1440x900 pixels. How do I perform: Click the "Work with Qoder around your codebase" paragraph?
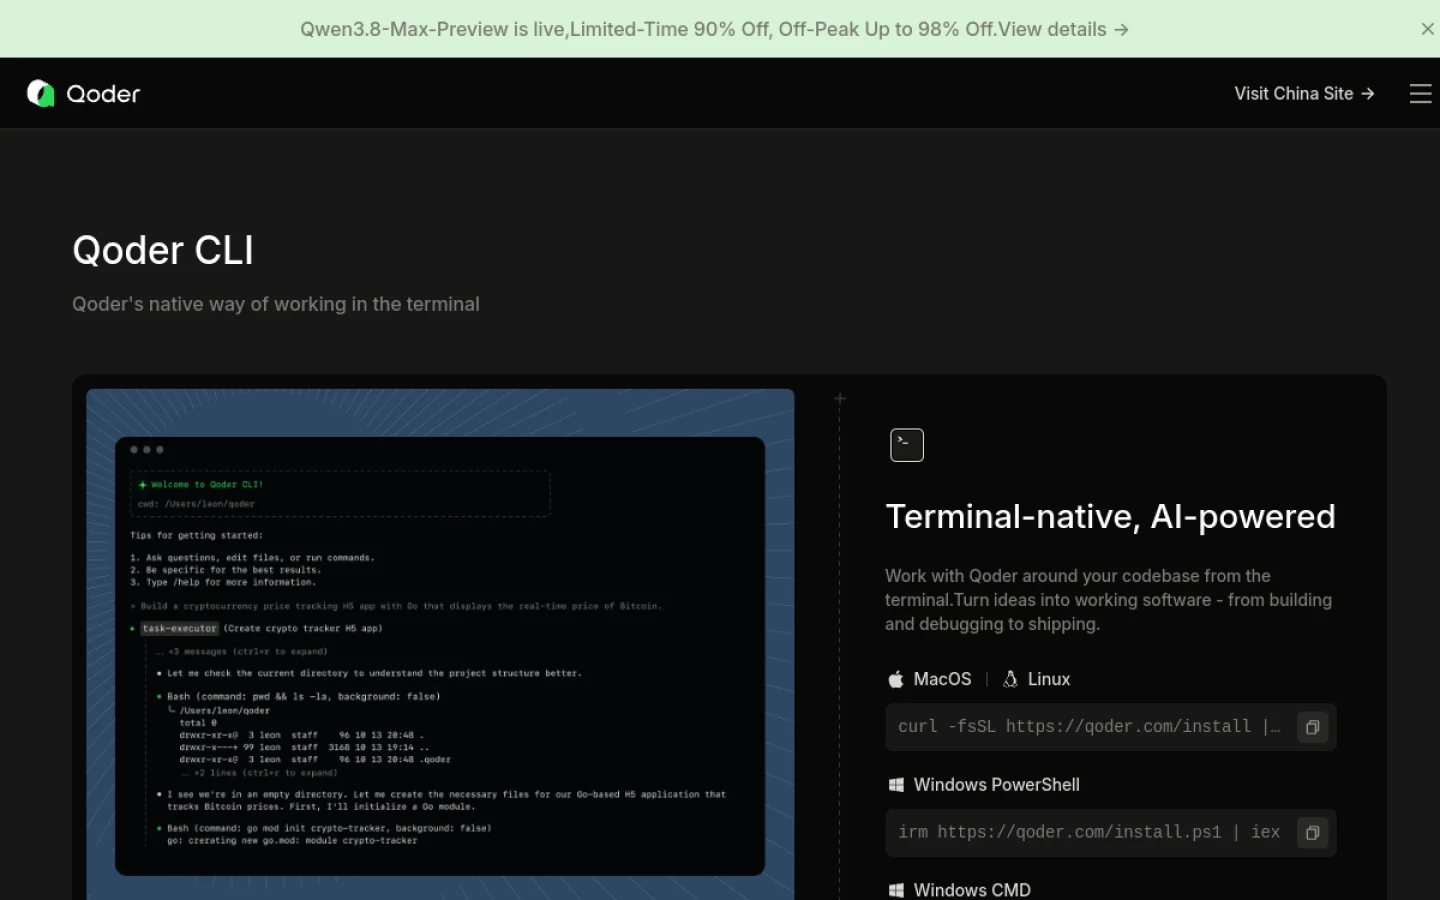[1108, 600]
